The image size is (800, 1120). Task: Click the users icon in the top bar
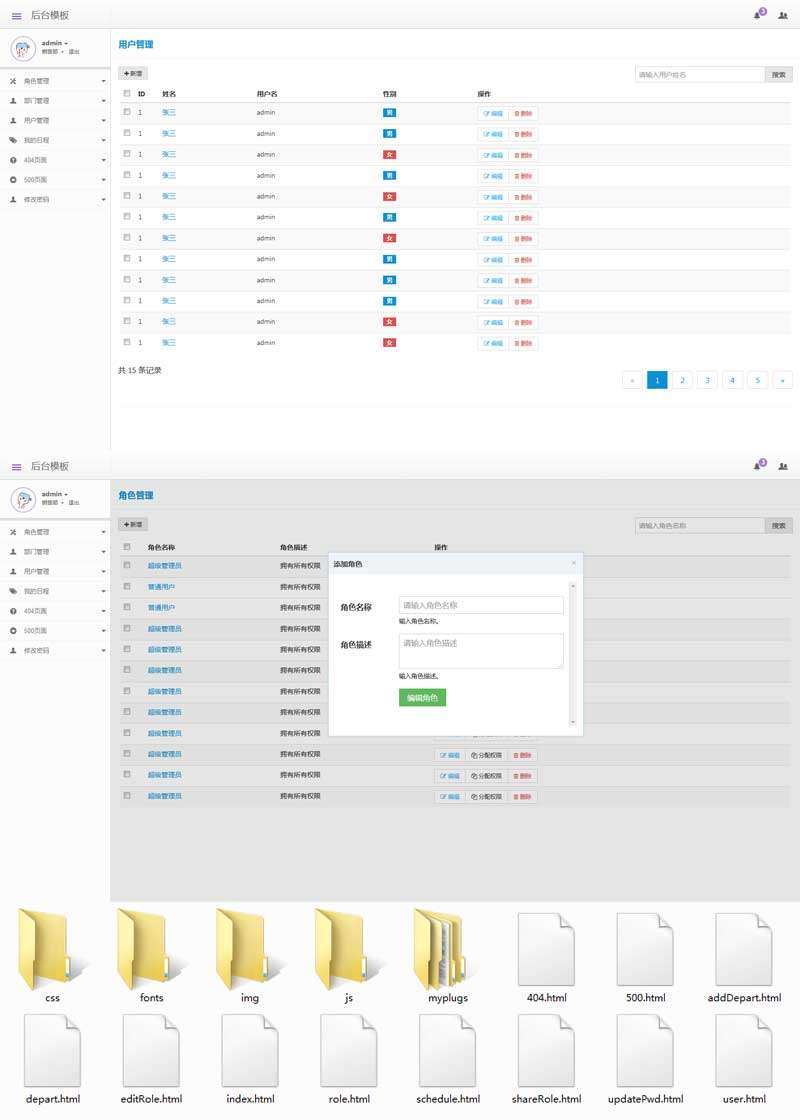pyautogui.click(x=783, y=17)
